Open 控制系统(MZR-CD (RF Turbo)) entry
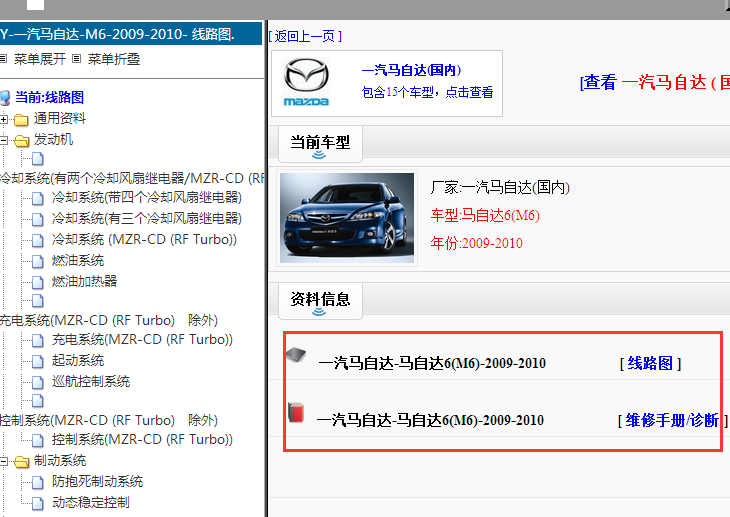The image size is (730, 517). pyautogui.click(x=142, y=440)
